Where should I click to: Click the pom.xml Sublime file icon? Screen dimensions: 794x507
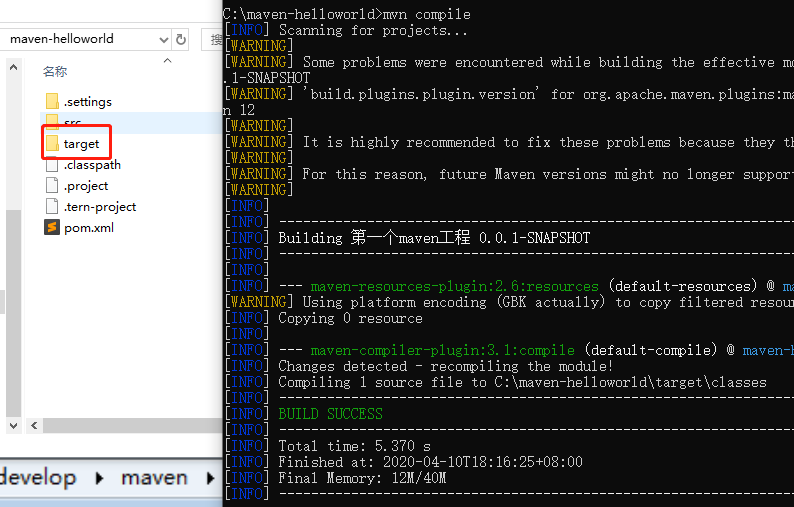point(52,227)
